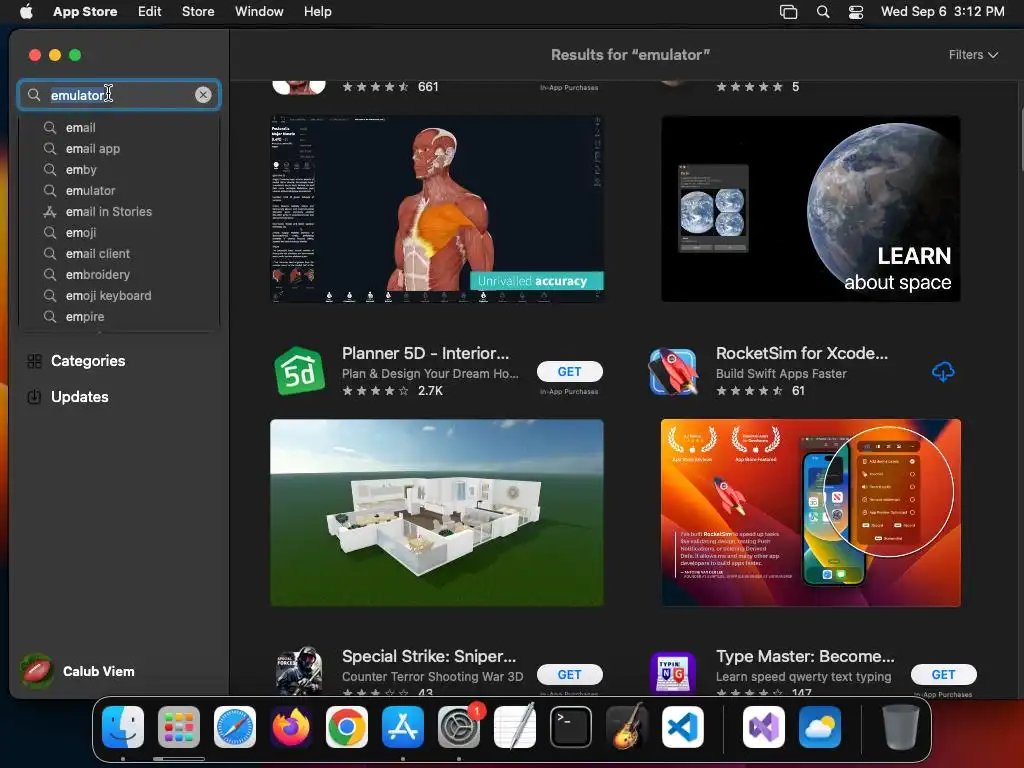This screenshot has height=768, width=1024.
Task: Click App Store icon in Dock
Action: 403,727
